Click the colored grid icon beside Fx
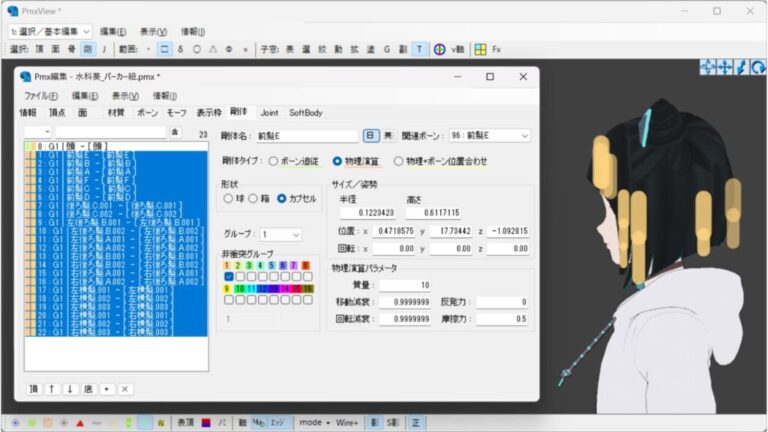Image resolution: width=768 pixels, height=432 pixels. pyautogui.click(x=480, y=49)
